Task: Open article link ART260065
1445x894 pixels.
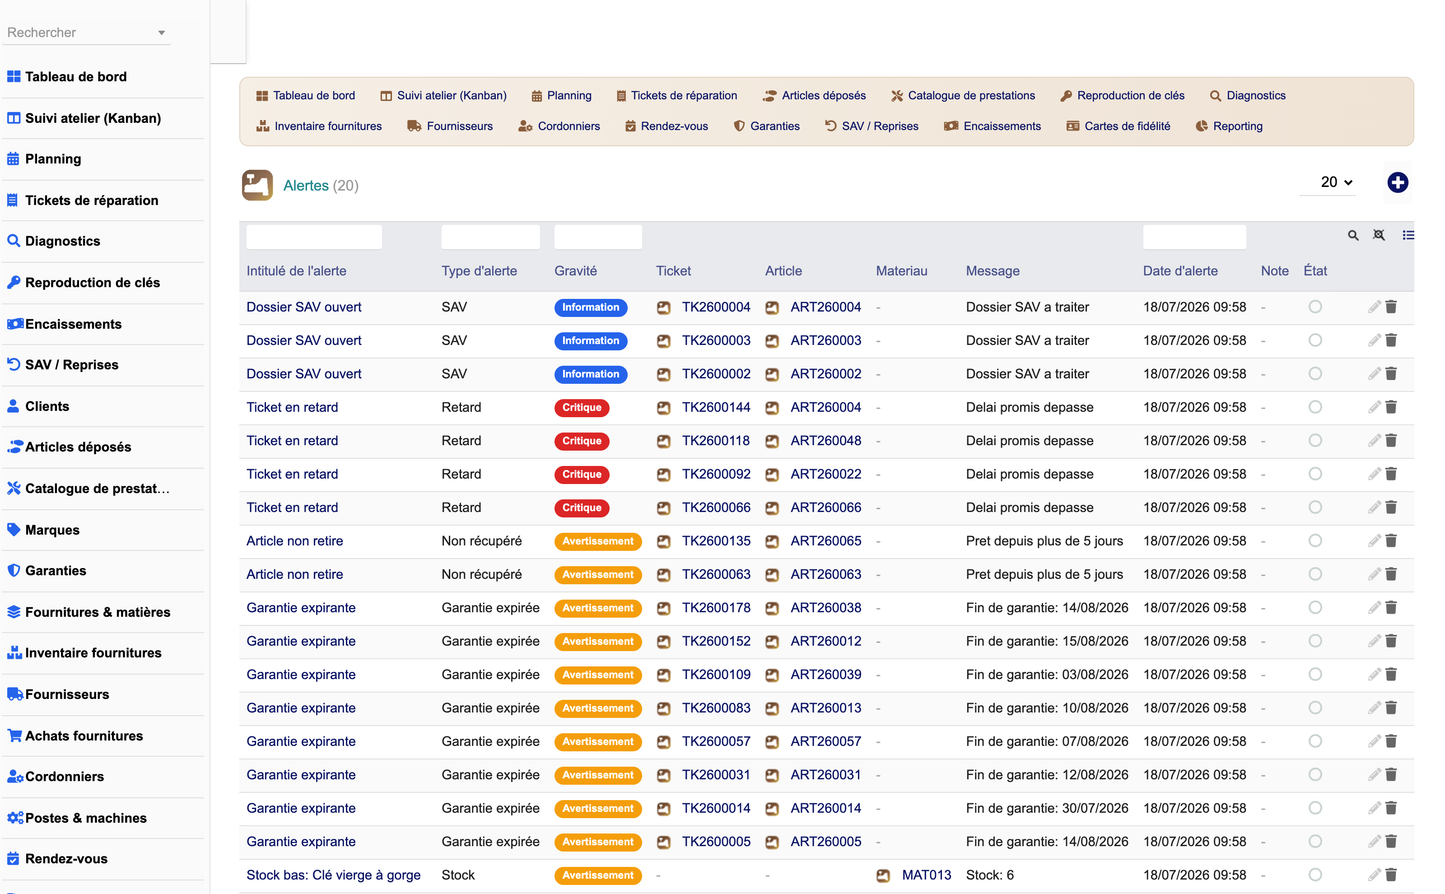Action: click(826, 541)
